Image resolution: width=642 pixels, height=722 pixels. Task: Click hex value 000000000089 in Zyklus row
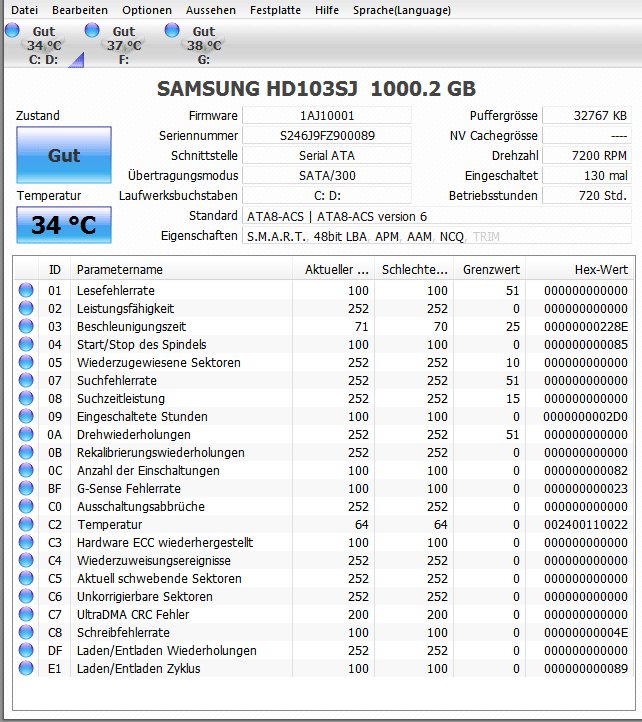pyautogui.click(x=586, y=669)
